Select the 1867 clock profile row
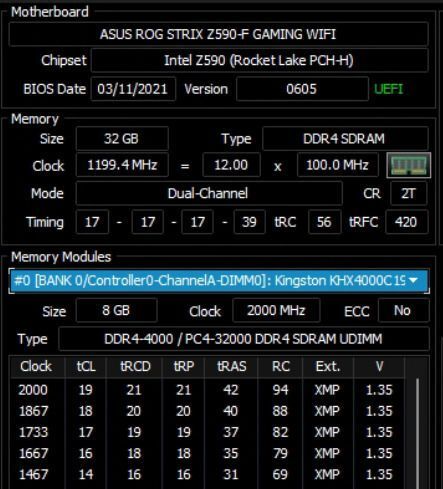The width and height of the screenshot is (443, 489). [207, 411]
